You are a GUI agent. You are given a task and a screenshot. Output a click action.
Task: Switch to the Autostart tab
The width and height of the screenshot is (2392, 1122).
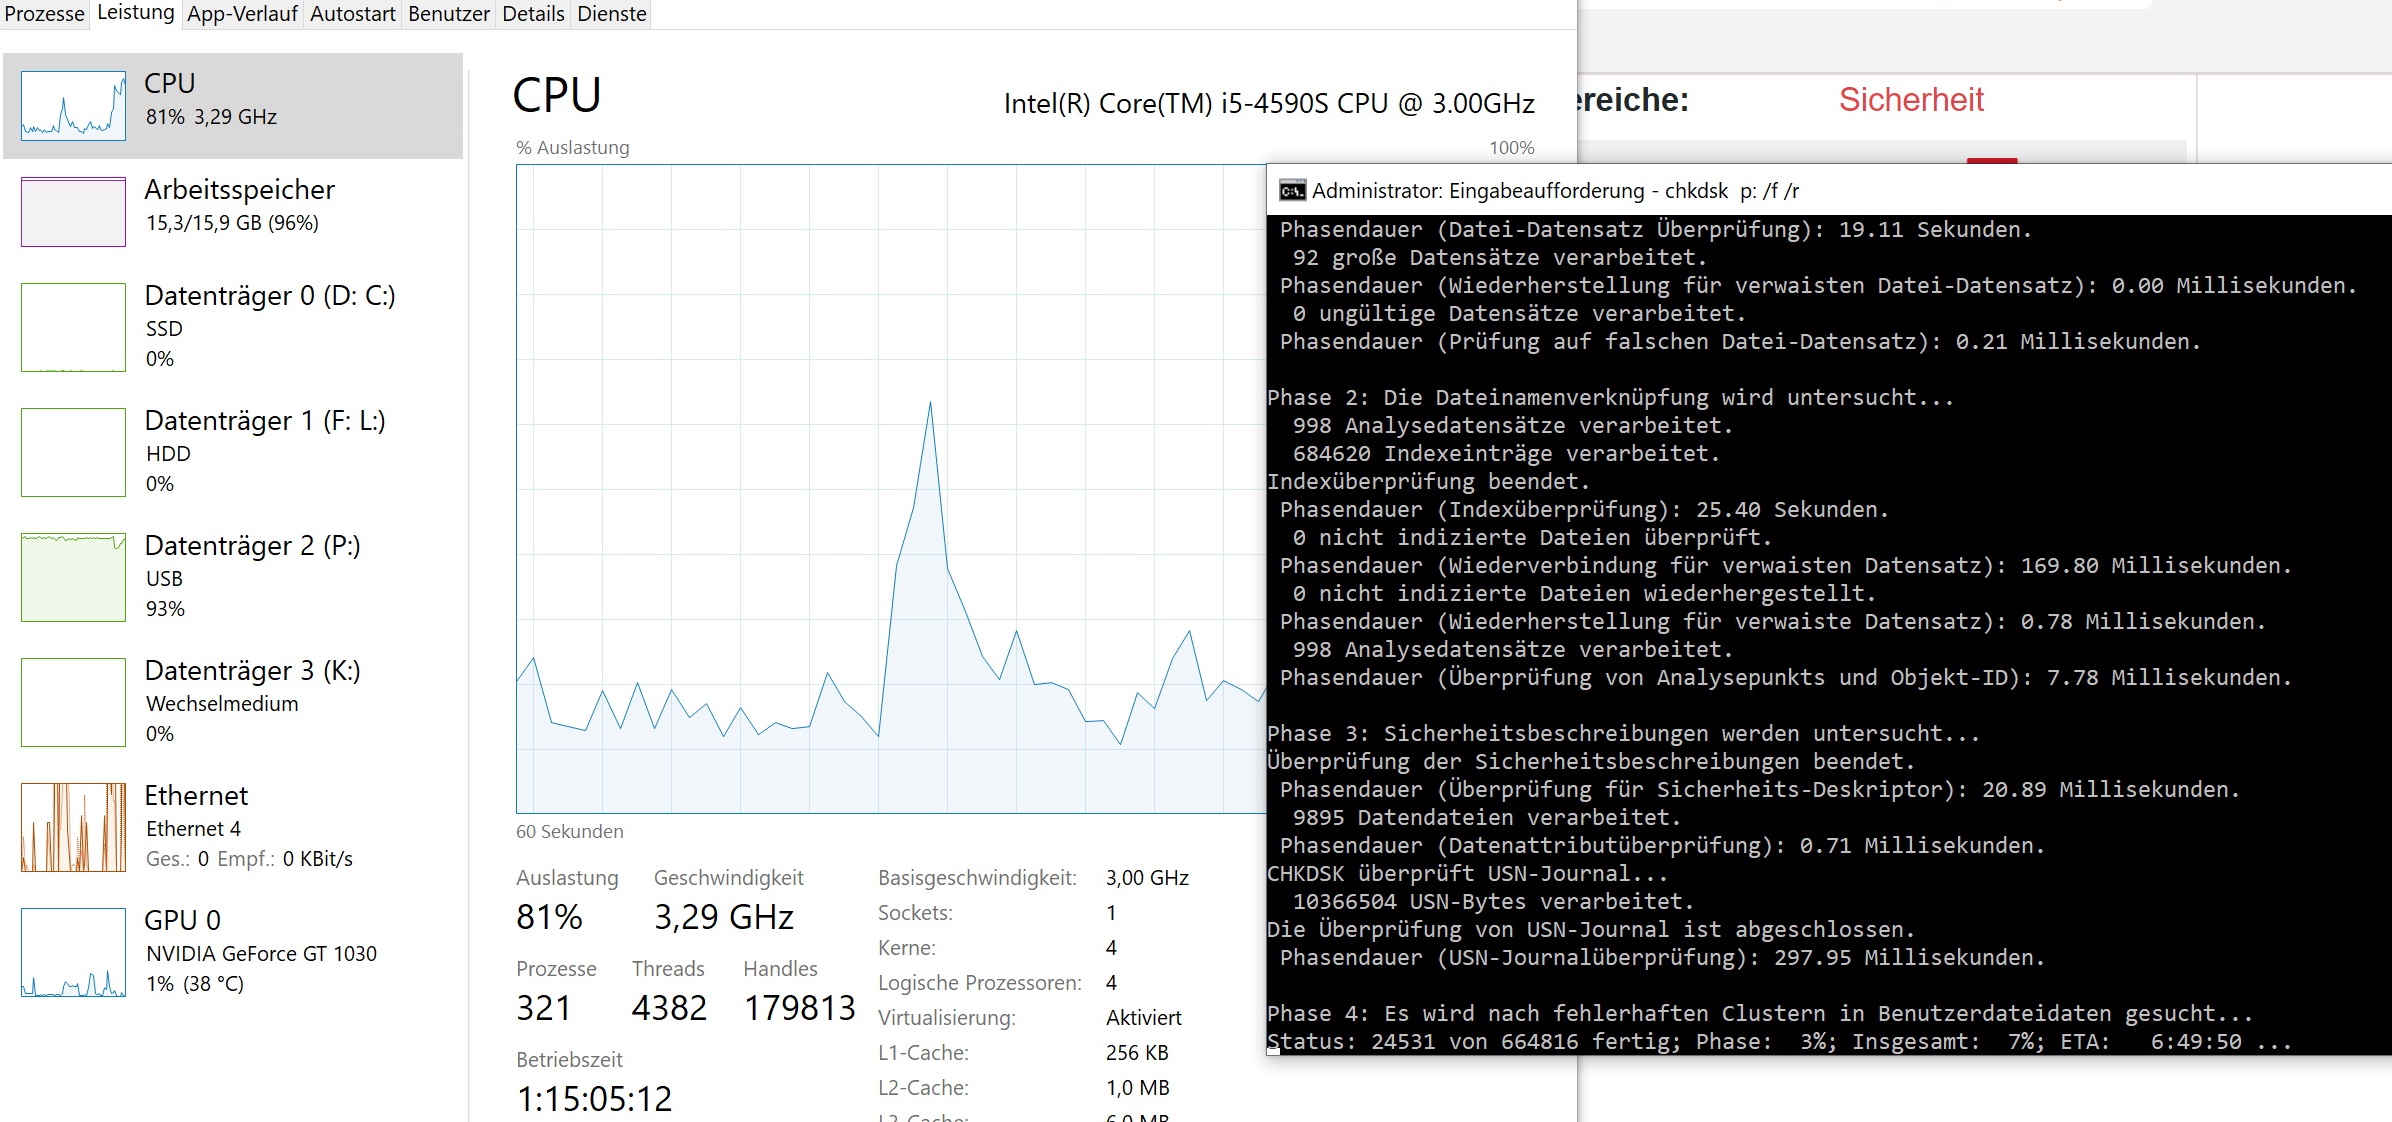(352, 14)
